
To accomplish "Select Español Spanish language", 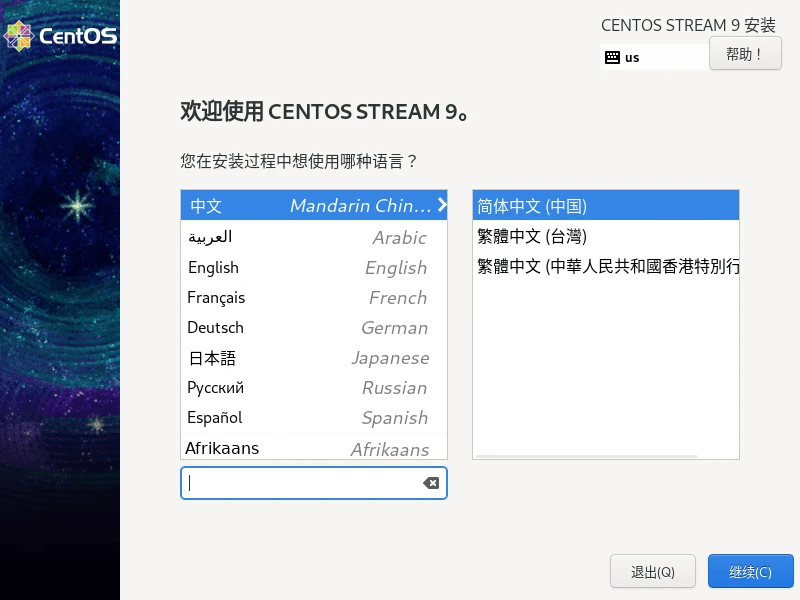I will tap(314, 418).
